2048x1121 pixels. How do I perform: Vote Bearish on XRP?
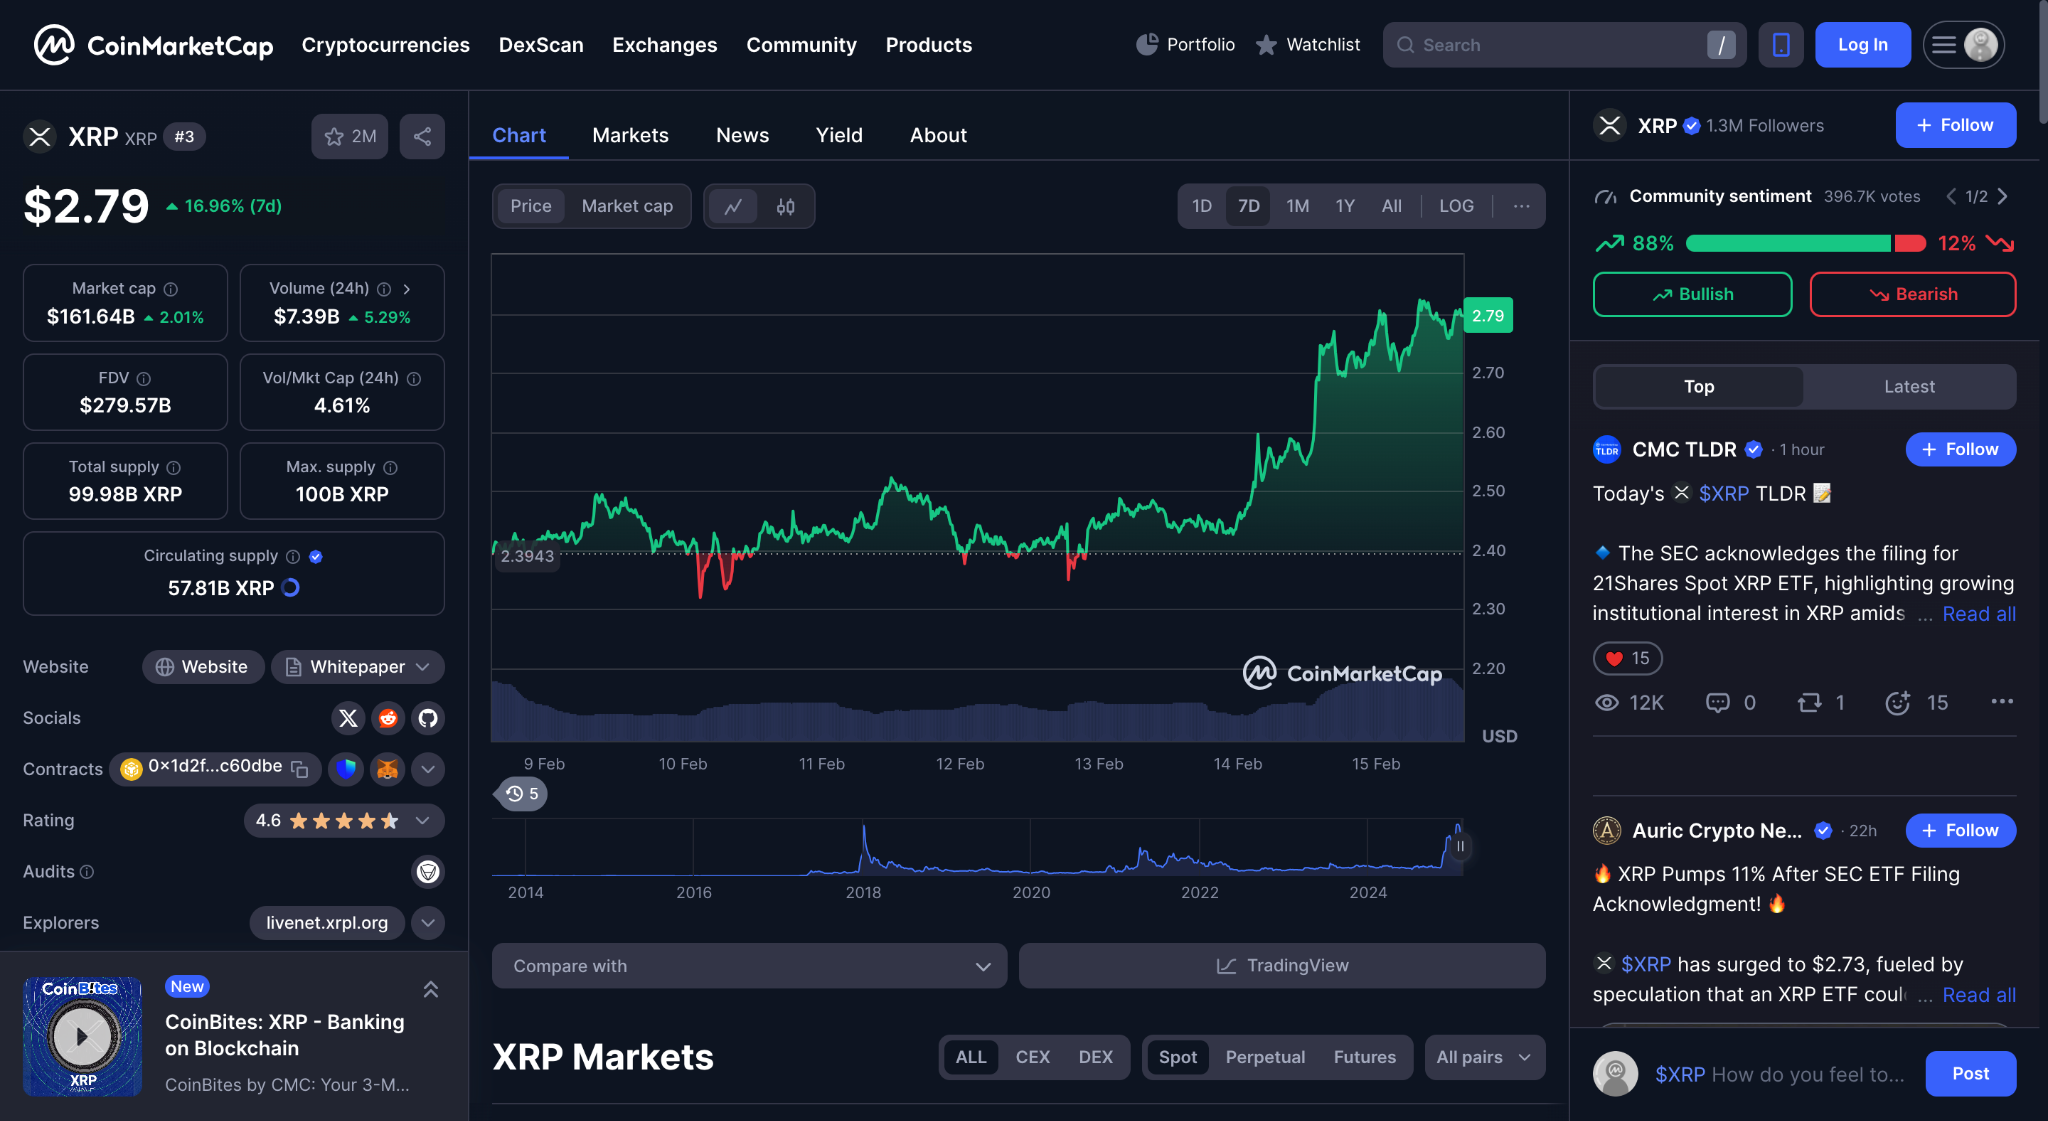pos(1912,295)
